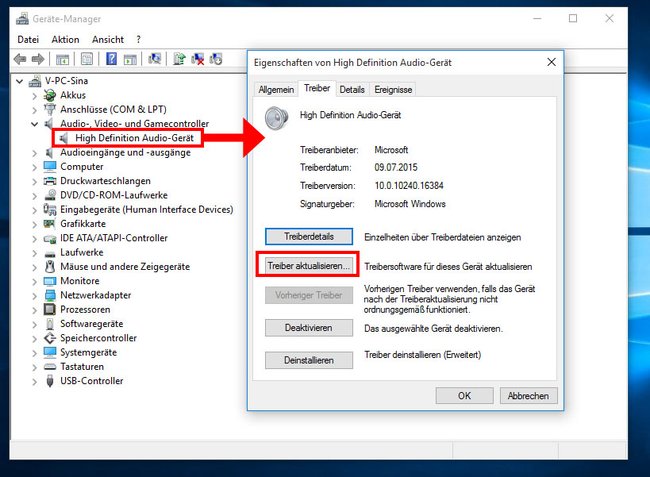650x477 pixels.
Task: Switch to the Details tab
Action: (352, 90)
